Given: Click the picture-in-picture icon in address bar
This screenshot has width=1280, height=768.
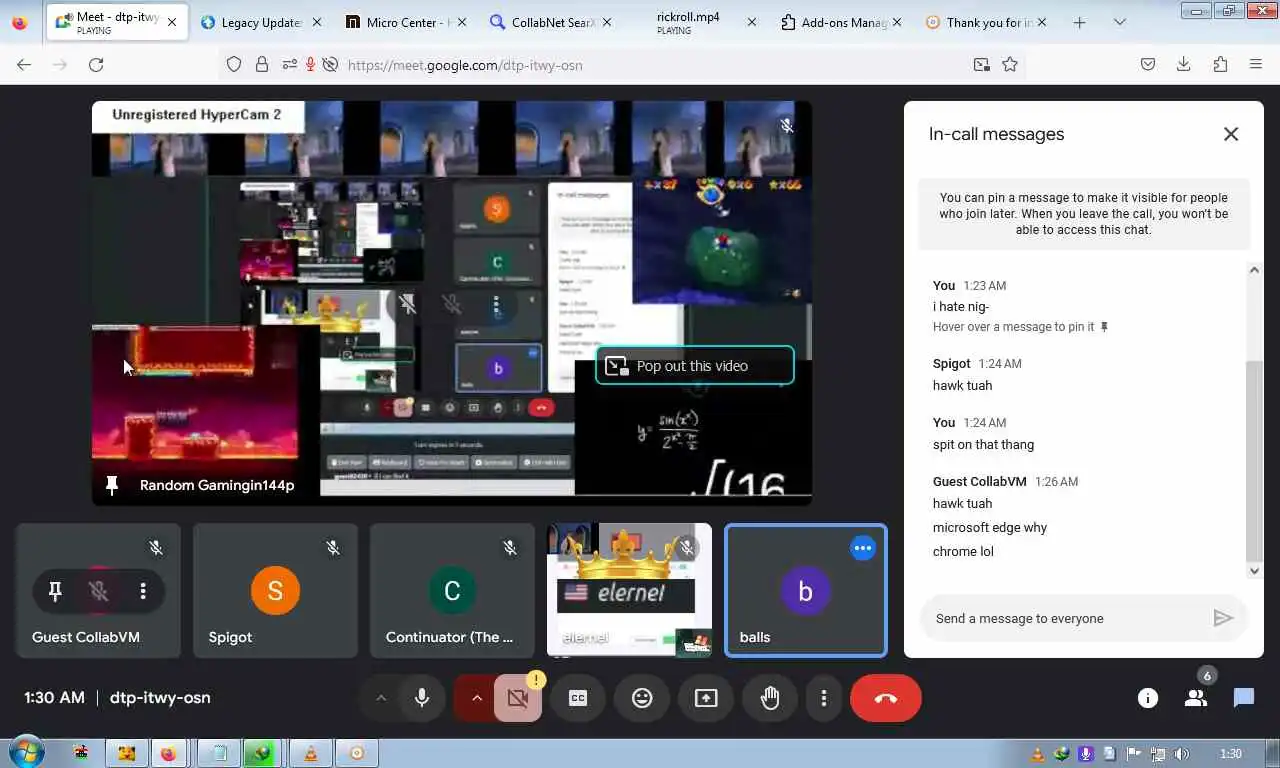Looking at the screenshot, I should [x=982, y=64].
